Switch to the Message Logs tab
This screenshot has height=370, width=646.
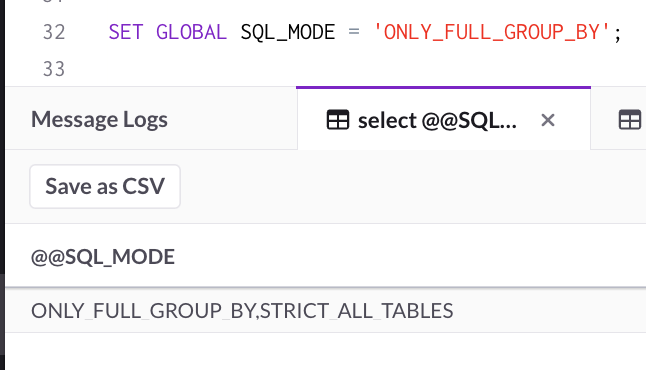pos(99,119)
